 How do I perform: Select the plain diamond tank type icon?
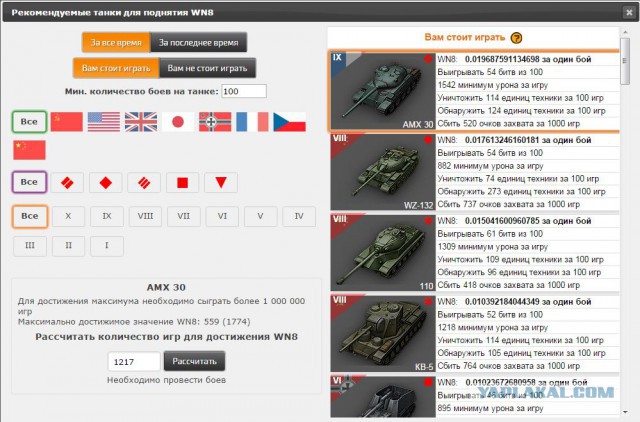coord(106,182)
